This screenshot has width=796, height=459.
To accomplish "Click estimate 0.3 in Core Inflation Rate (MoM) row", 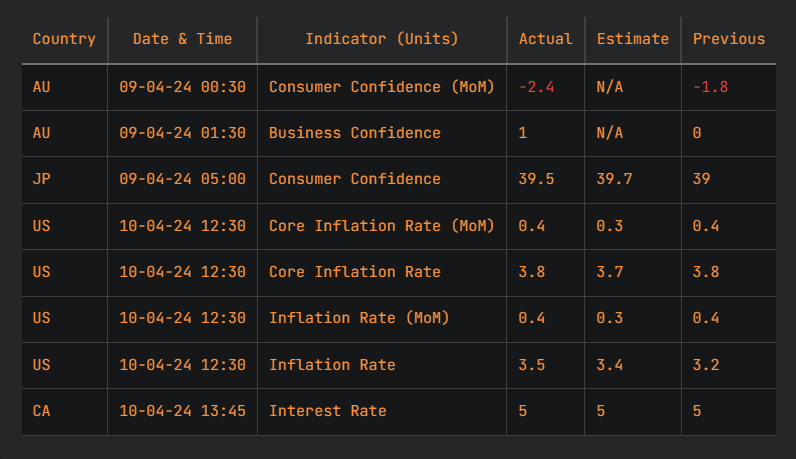I will coord(610,226).
